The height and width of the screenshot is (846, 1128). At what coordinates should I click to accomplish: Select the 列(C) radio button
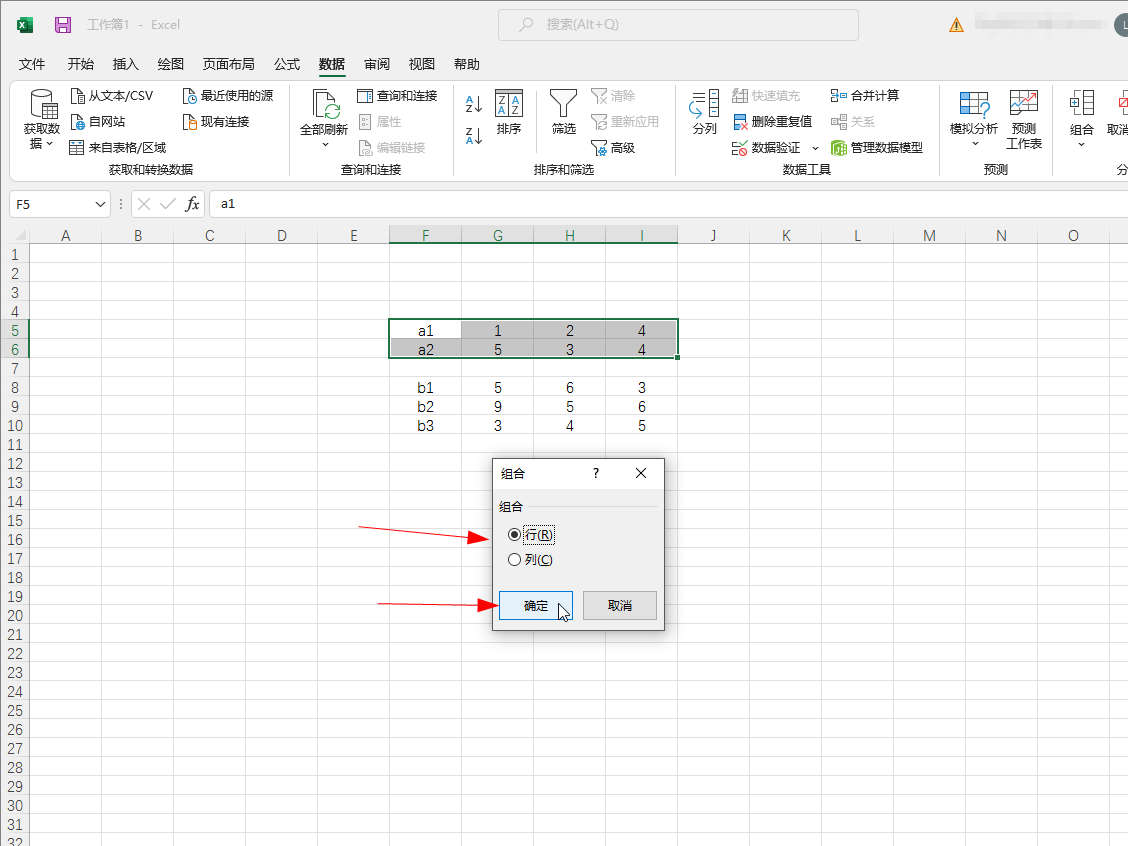coord(515,560)
